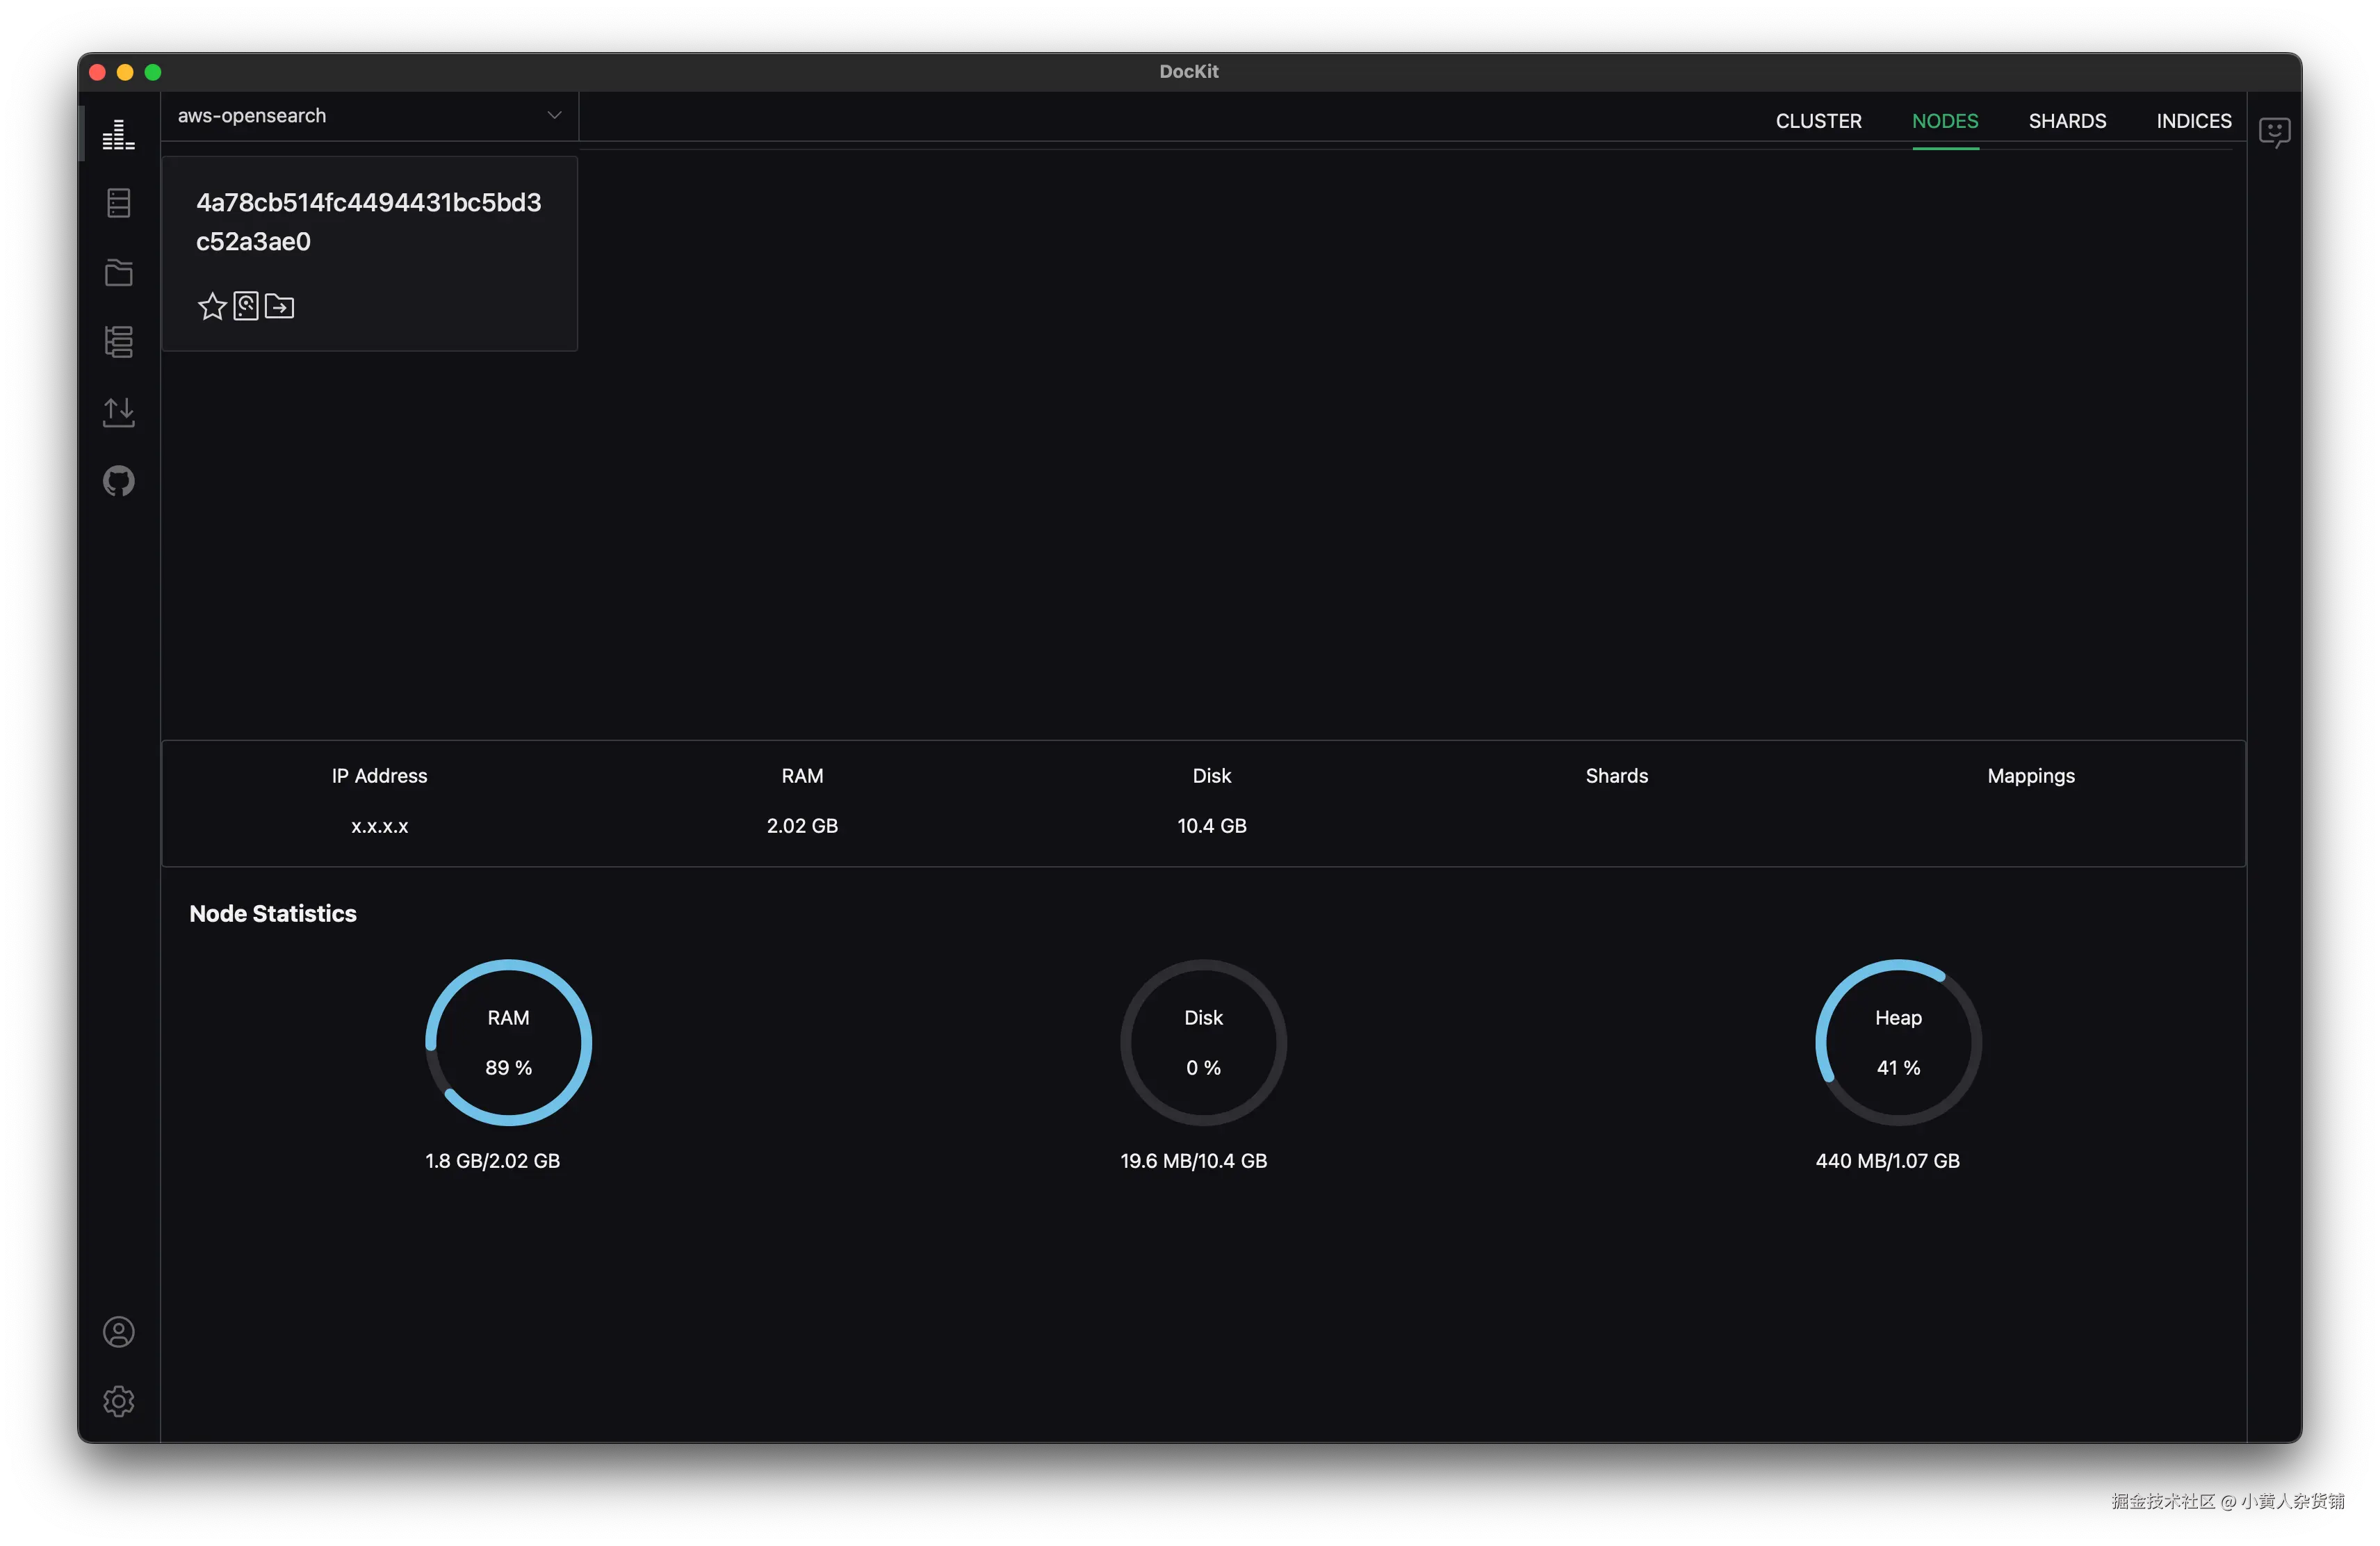Click the folder arrow icon on node card
This screenshot has height=1546, width=2380.
(279, 306)
